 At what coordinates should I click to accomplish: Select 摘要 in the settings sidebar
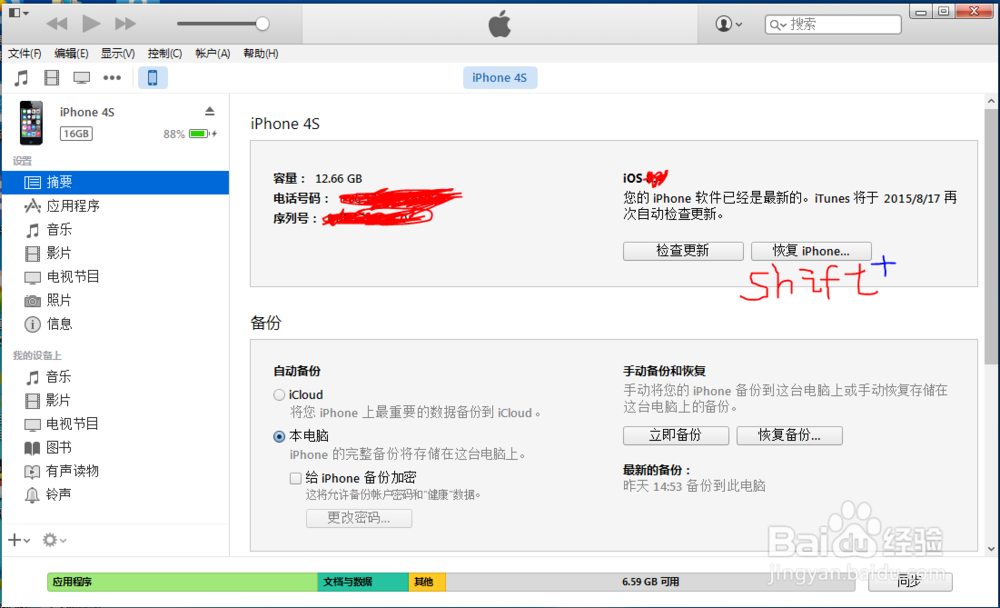point(115,182)
